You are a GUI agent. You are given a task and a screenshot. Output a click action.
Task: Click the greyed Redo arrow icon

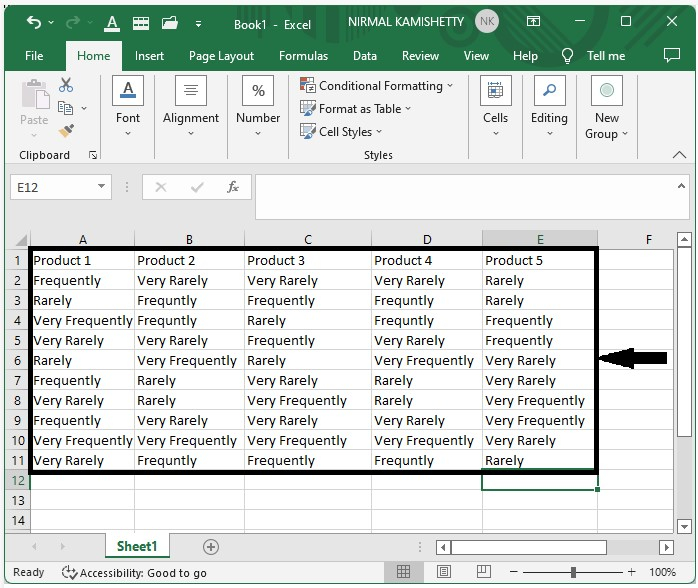[73, 22]
